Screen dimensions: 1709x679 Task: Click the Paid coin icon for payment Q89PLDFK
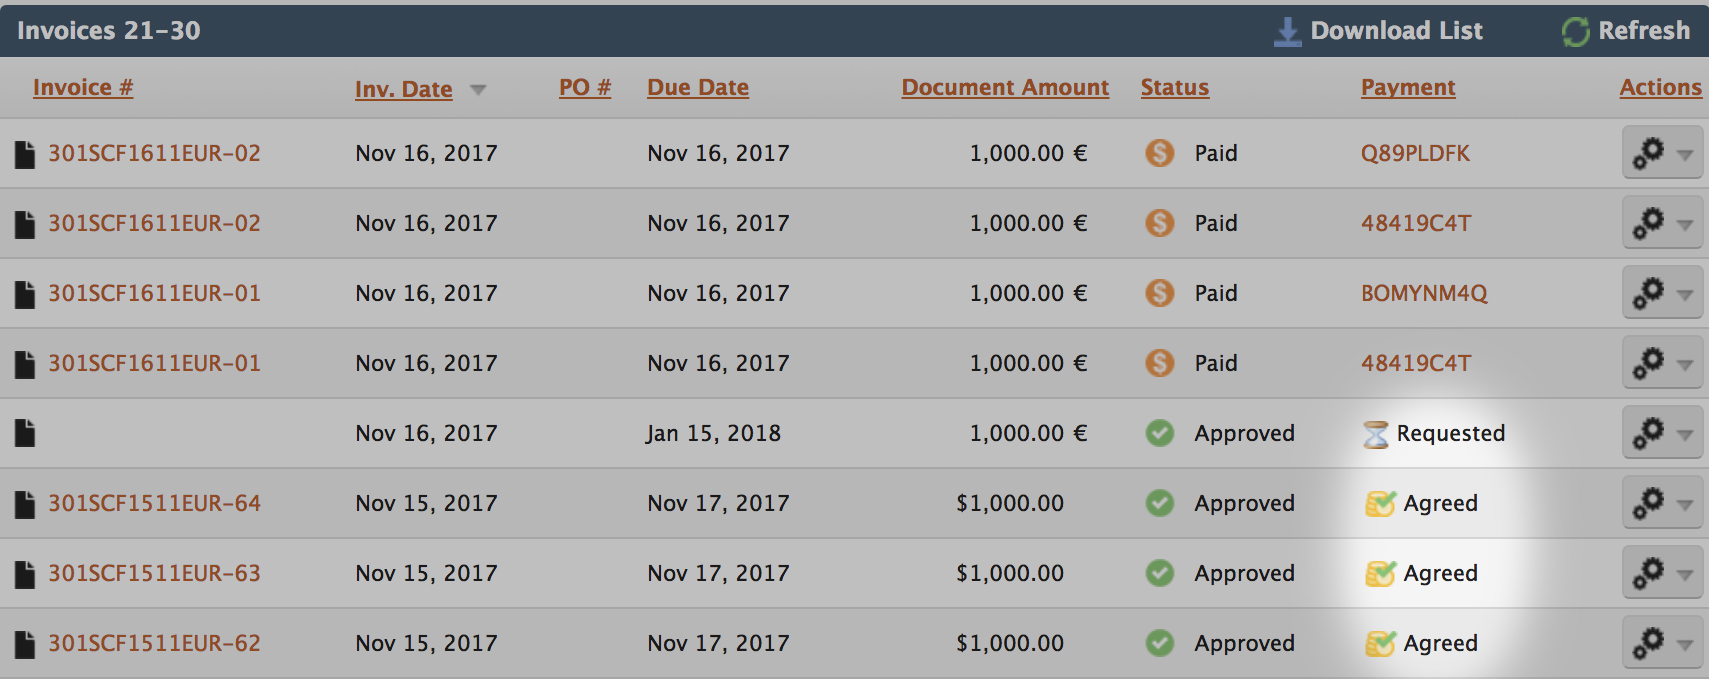click(1159, 153)
